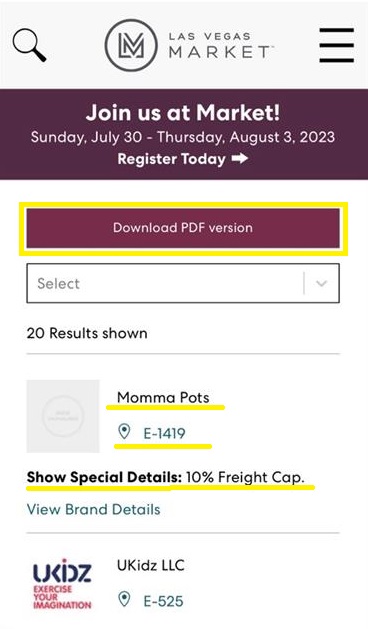Click the UKidz LLC exhibitor name
This screenshot has height=629, width=368.
point(151,565)
